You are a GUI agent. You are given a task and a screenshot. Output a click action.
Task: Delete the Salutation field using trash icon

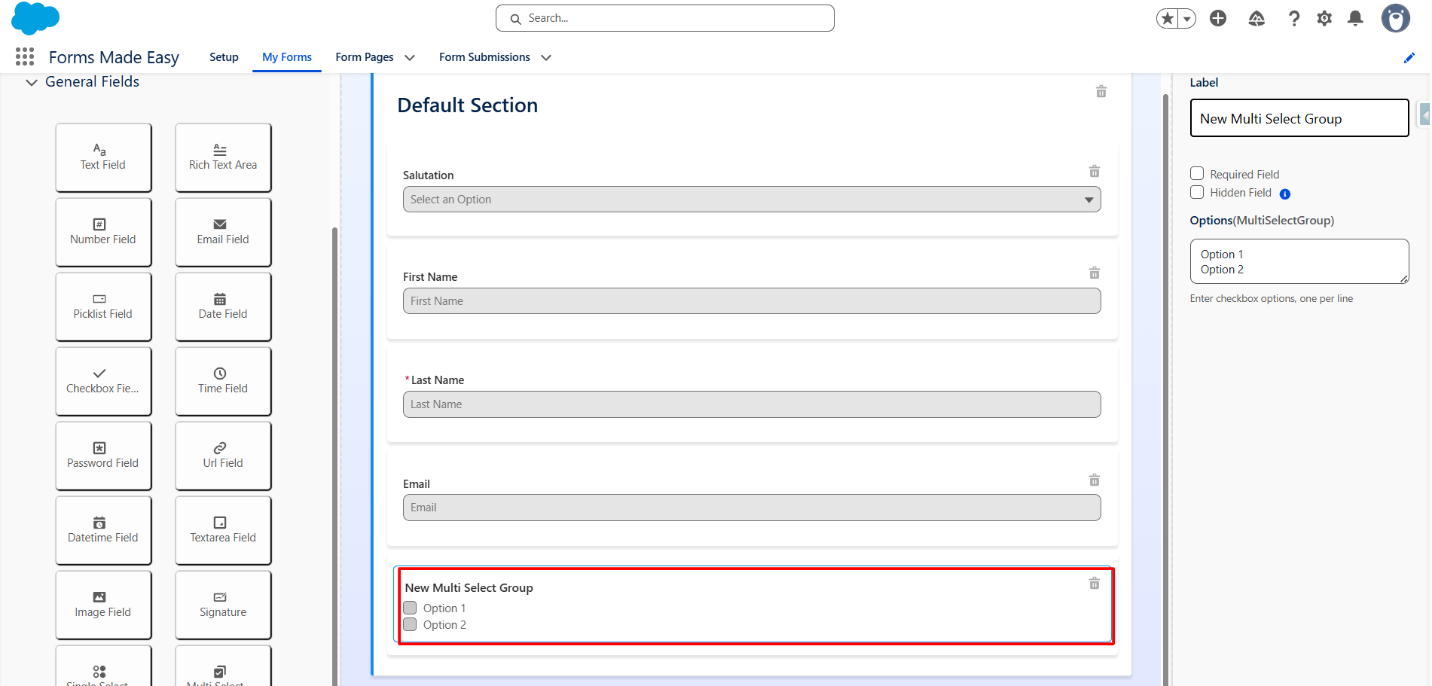click(1094, 171)
